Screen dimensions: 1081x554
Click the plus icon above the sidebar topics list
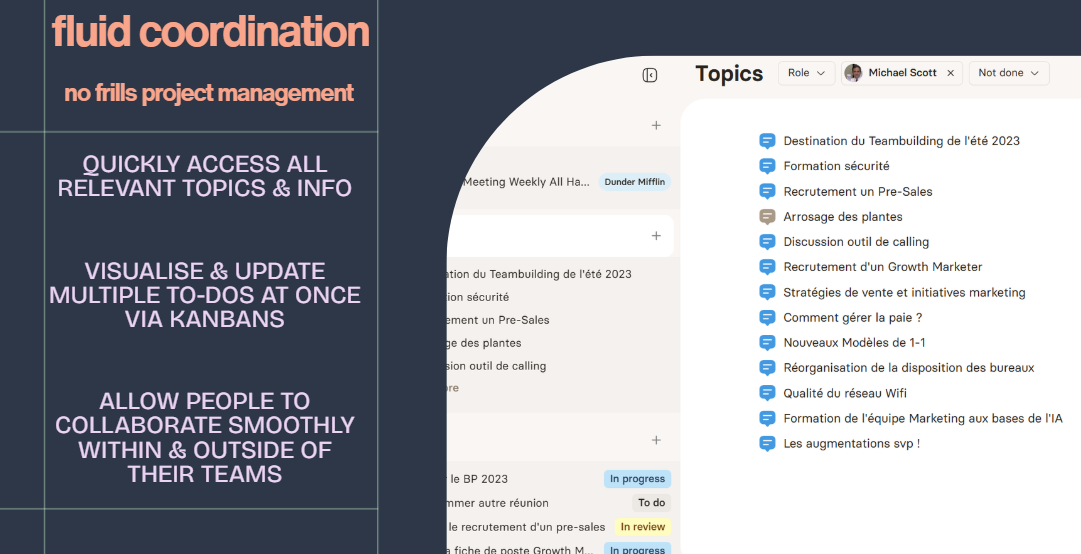pos(656,236)
